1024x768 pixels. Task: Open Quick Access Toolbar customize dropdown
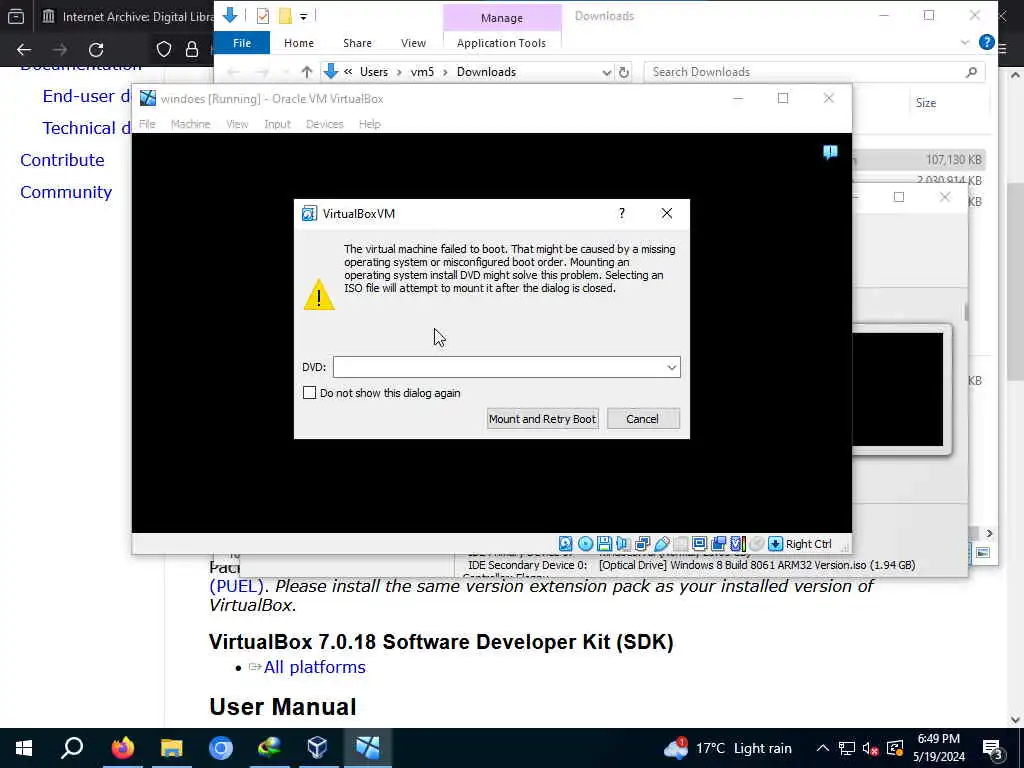(303, 16)
